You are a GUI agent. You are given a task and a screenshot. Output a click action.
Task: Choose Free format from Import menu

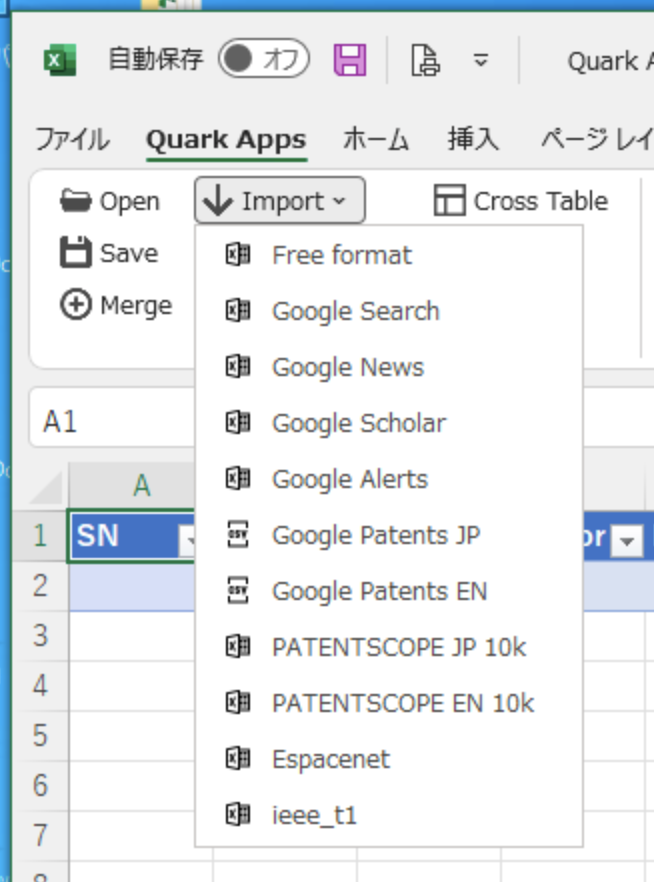[389, 255]
